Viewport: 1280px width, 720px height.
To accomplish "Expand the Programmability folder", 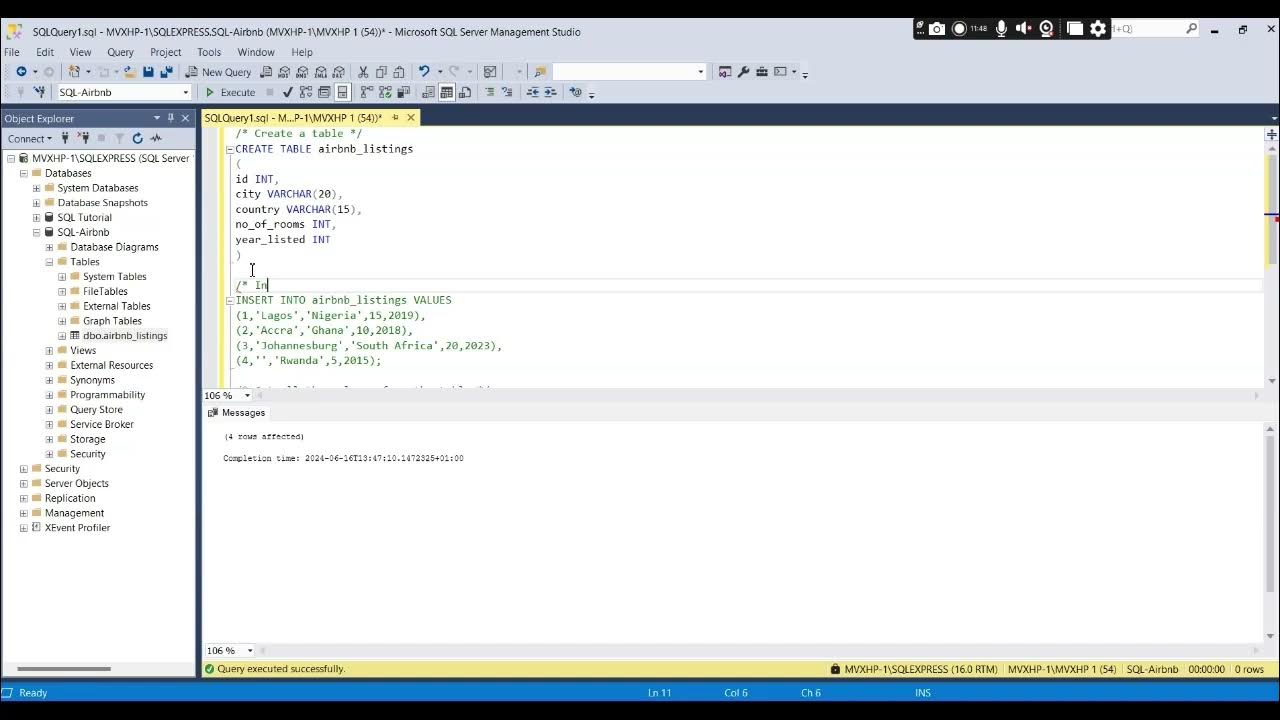I will coord(49,395).
